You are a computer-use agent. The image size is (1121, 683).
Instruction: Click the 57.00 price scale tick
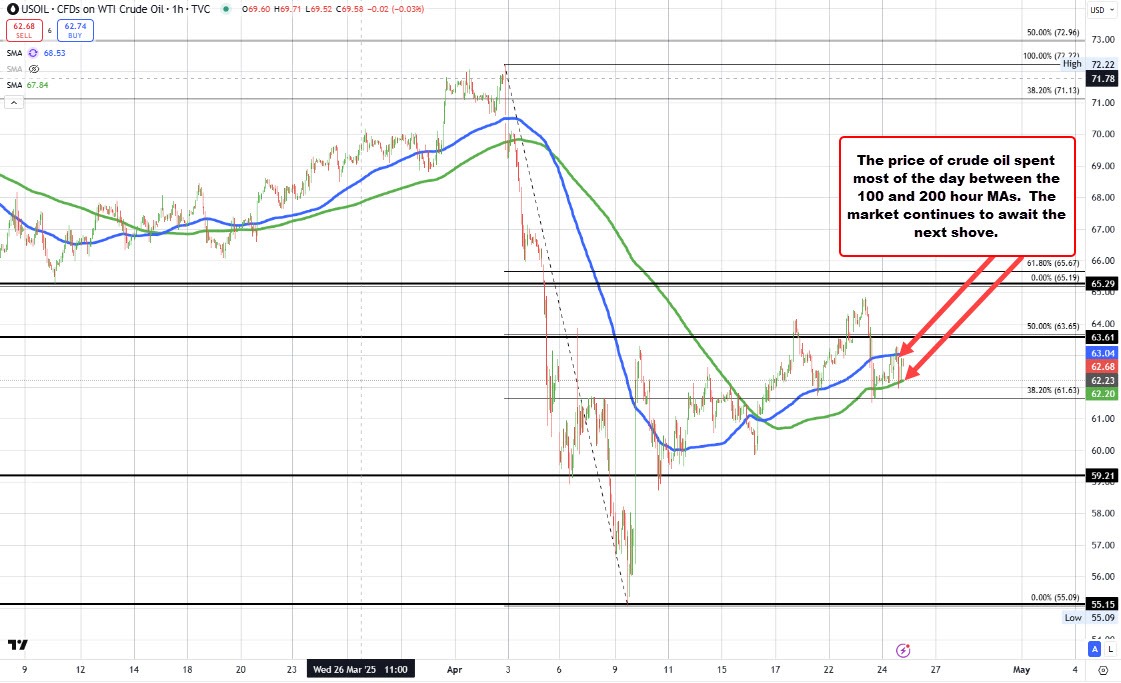tap(1105, 545)
